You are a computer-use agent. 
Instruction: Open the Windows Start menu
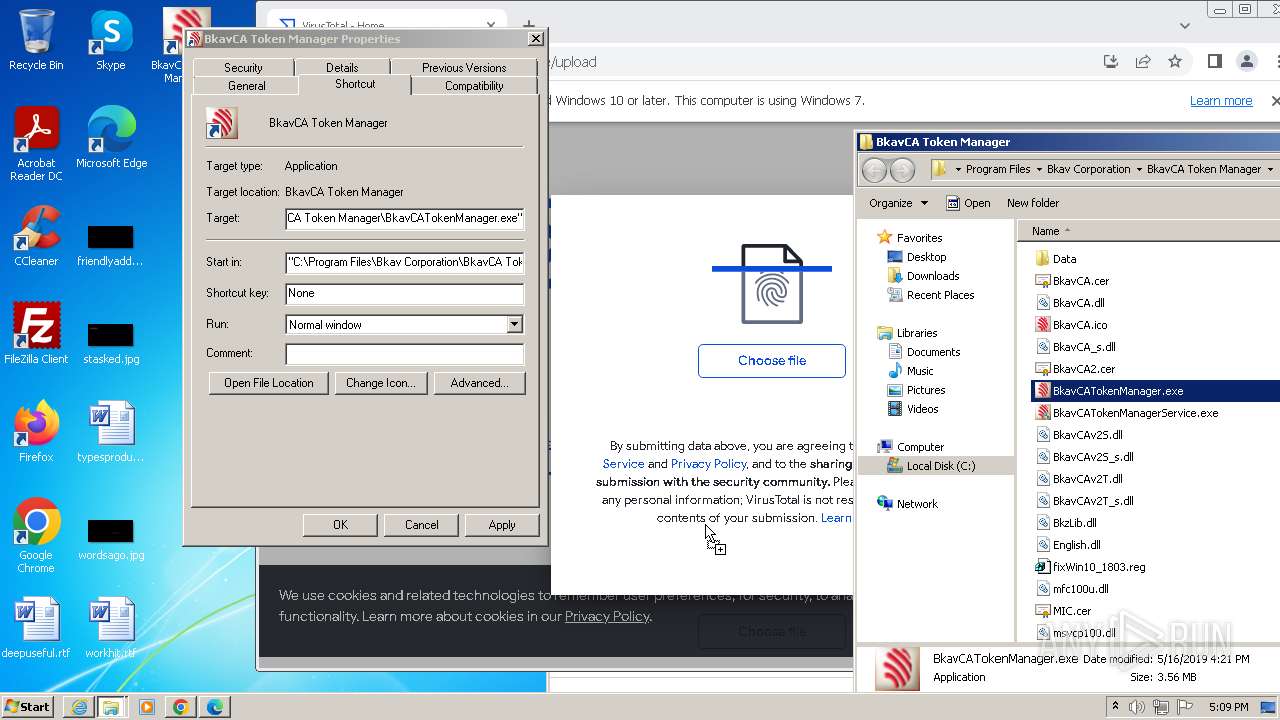[28, 707]
